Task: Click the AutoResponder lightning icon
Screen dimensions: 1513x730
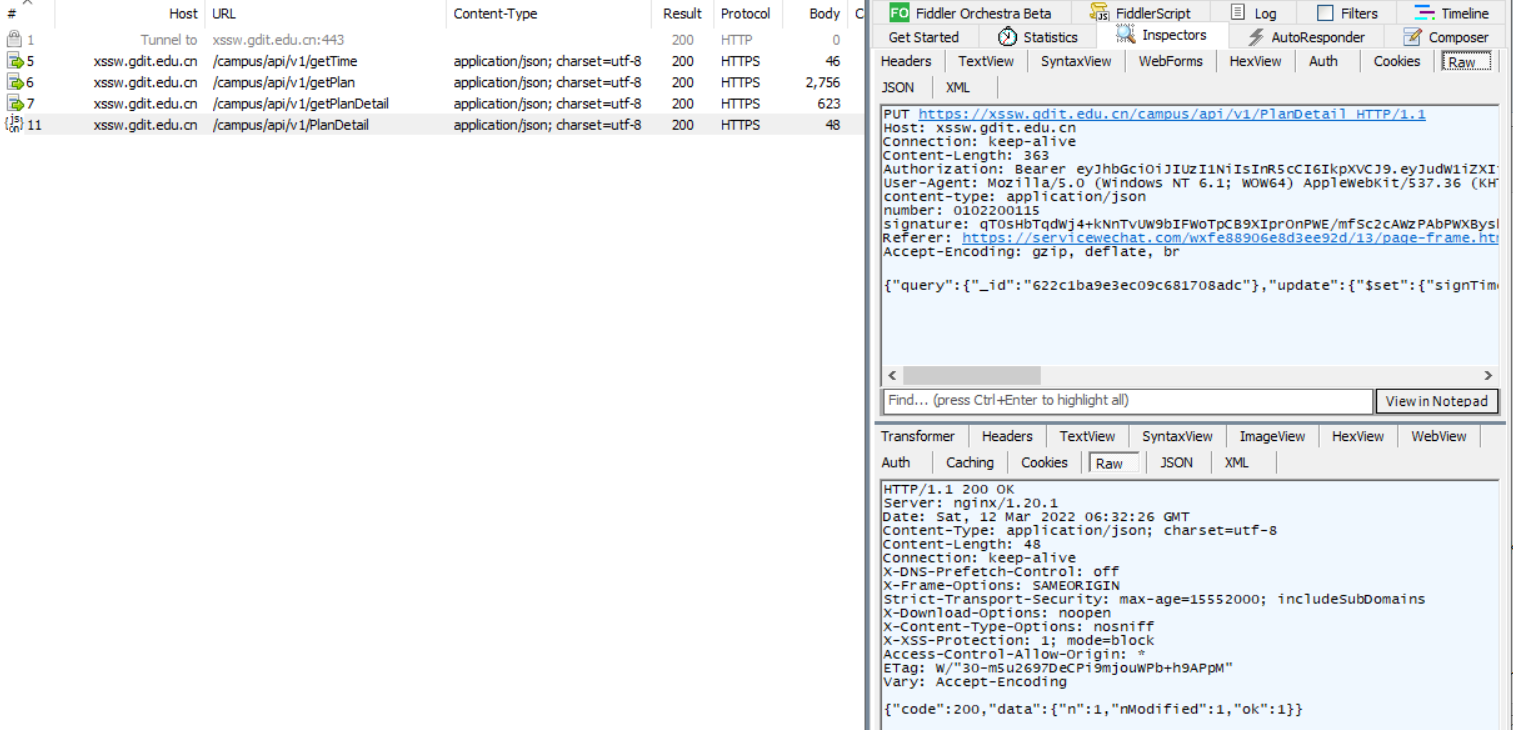Action: pos(1255,37)
